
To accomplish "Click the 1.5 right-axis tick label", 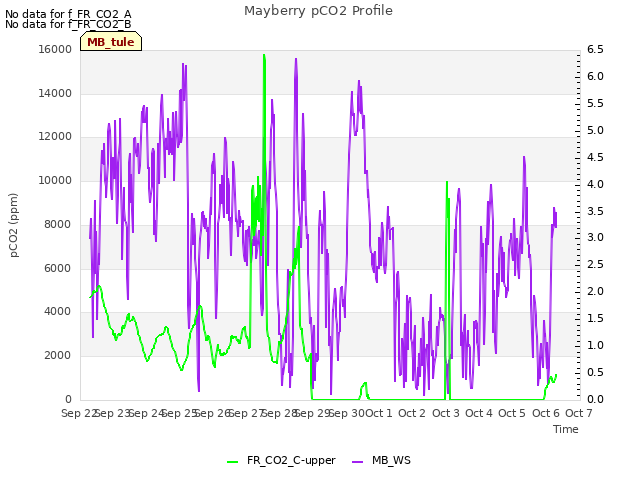I will (595, 318).
